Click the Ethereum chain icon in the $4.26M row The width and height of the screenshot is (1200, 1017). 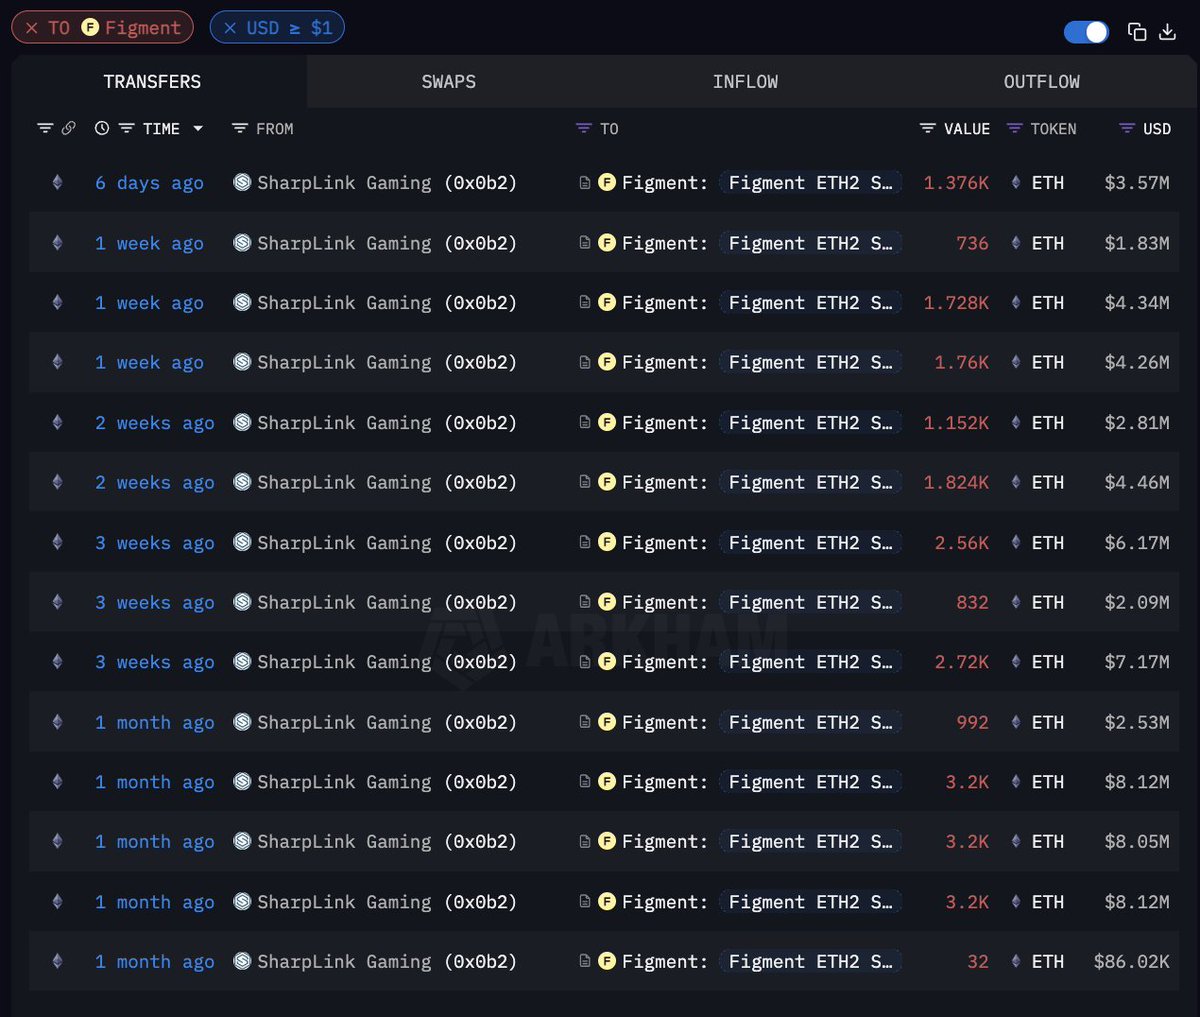click(57, 362)
